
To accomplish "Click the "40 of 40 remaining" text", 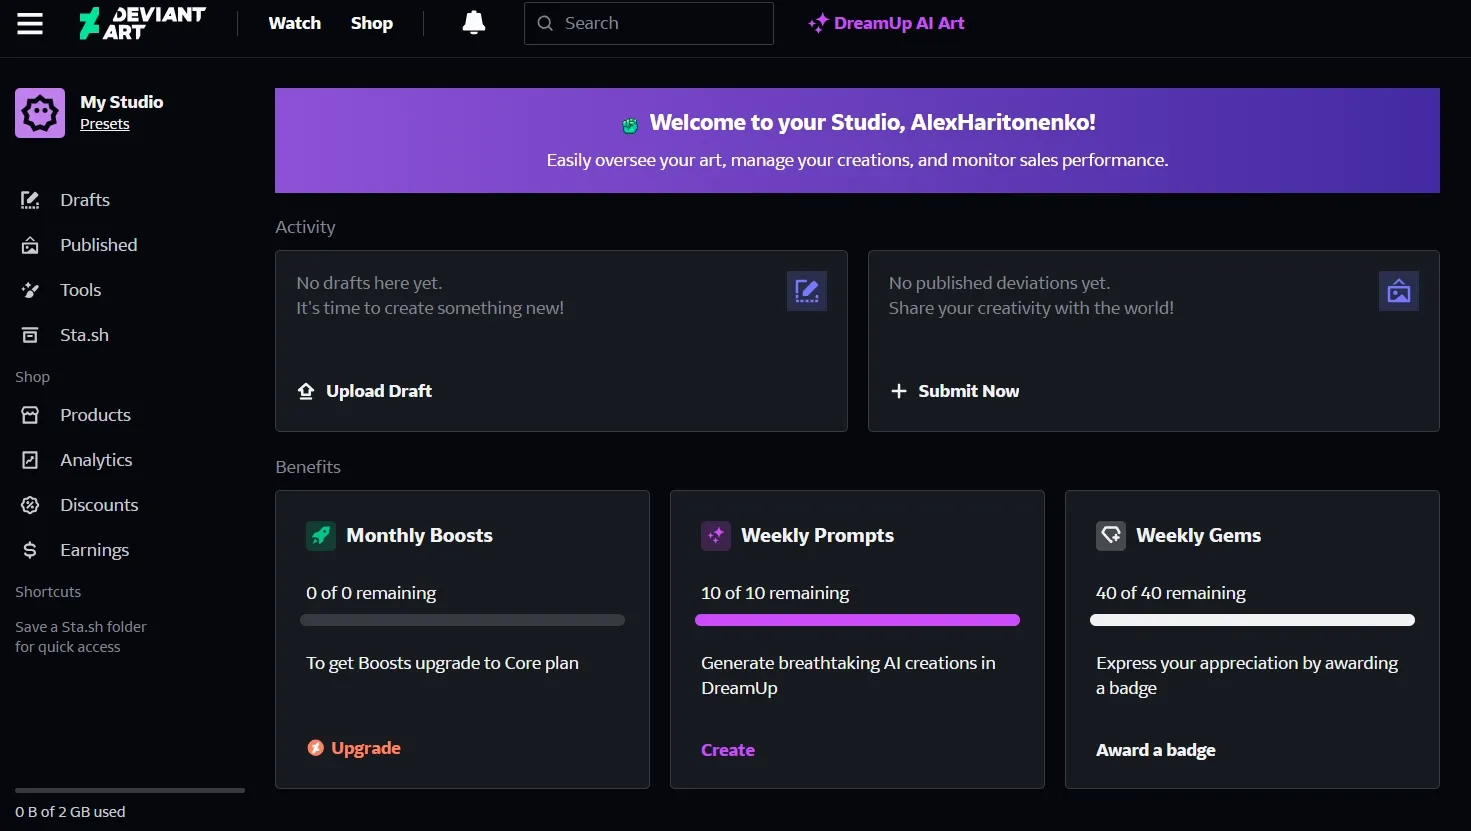I will pyautogui.click(x=1171, y=593).
